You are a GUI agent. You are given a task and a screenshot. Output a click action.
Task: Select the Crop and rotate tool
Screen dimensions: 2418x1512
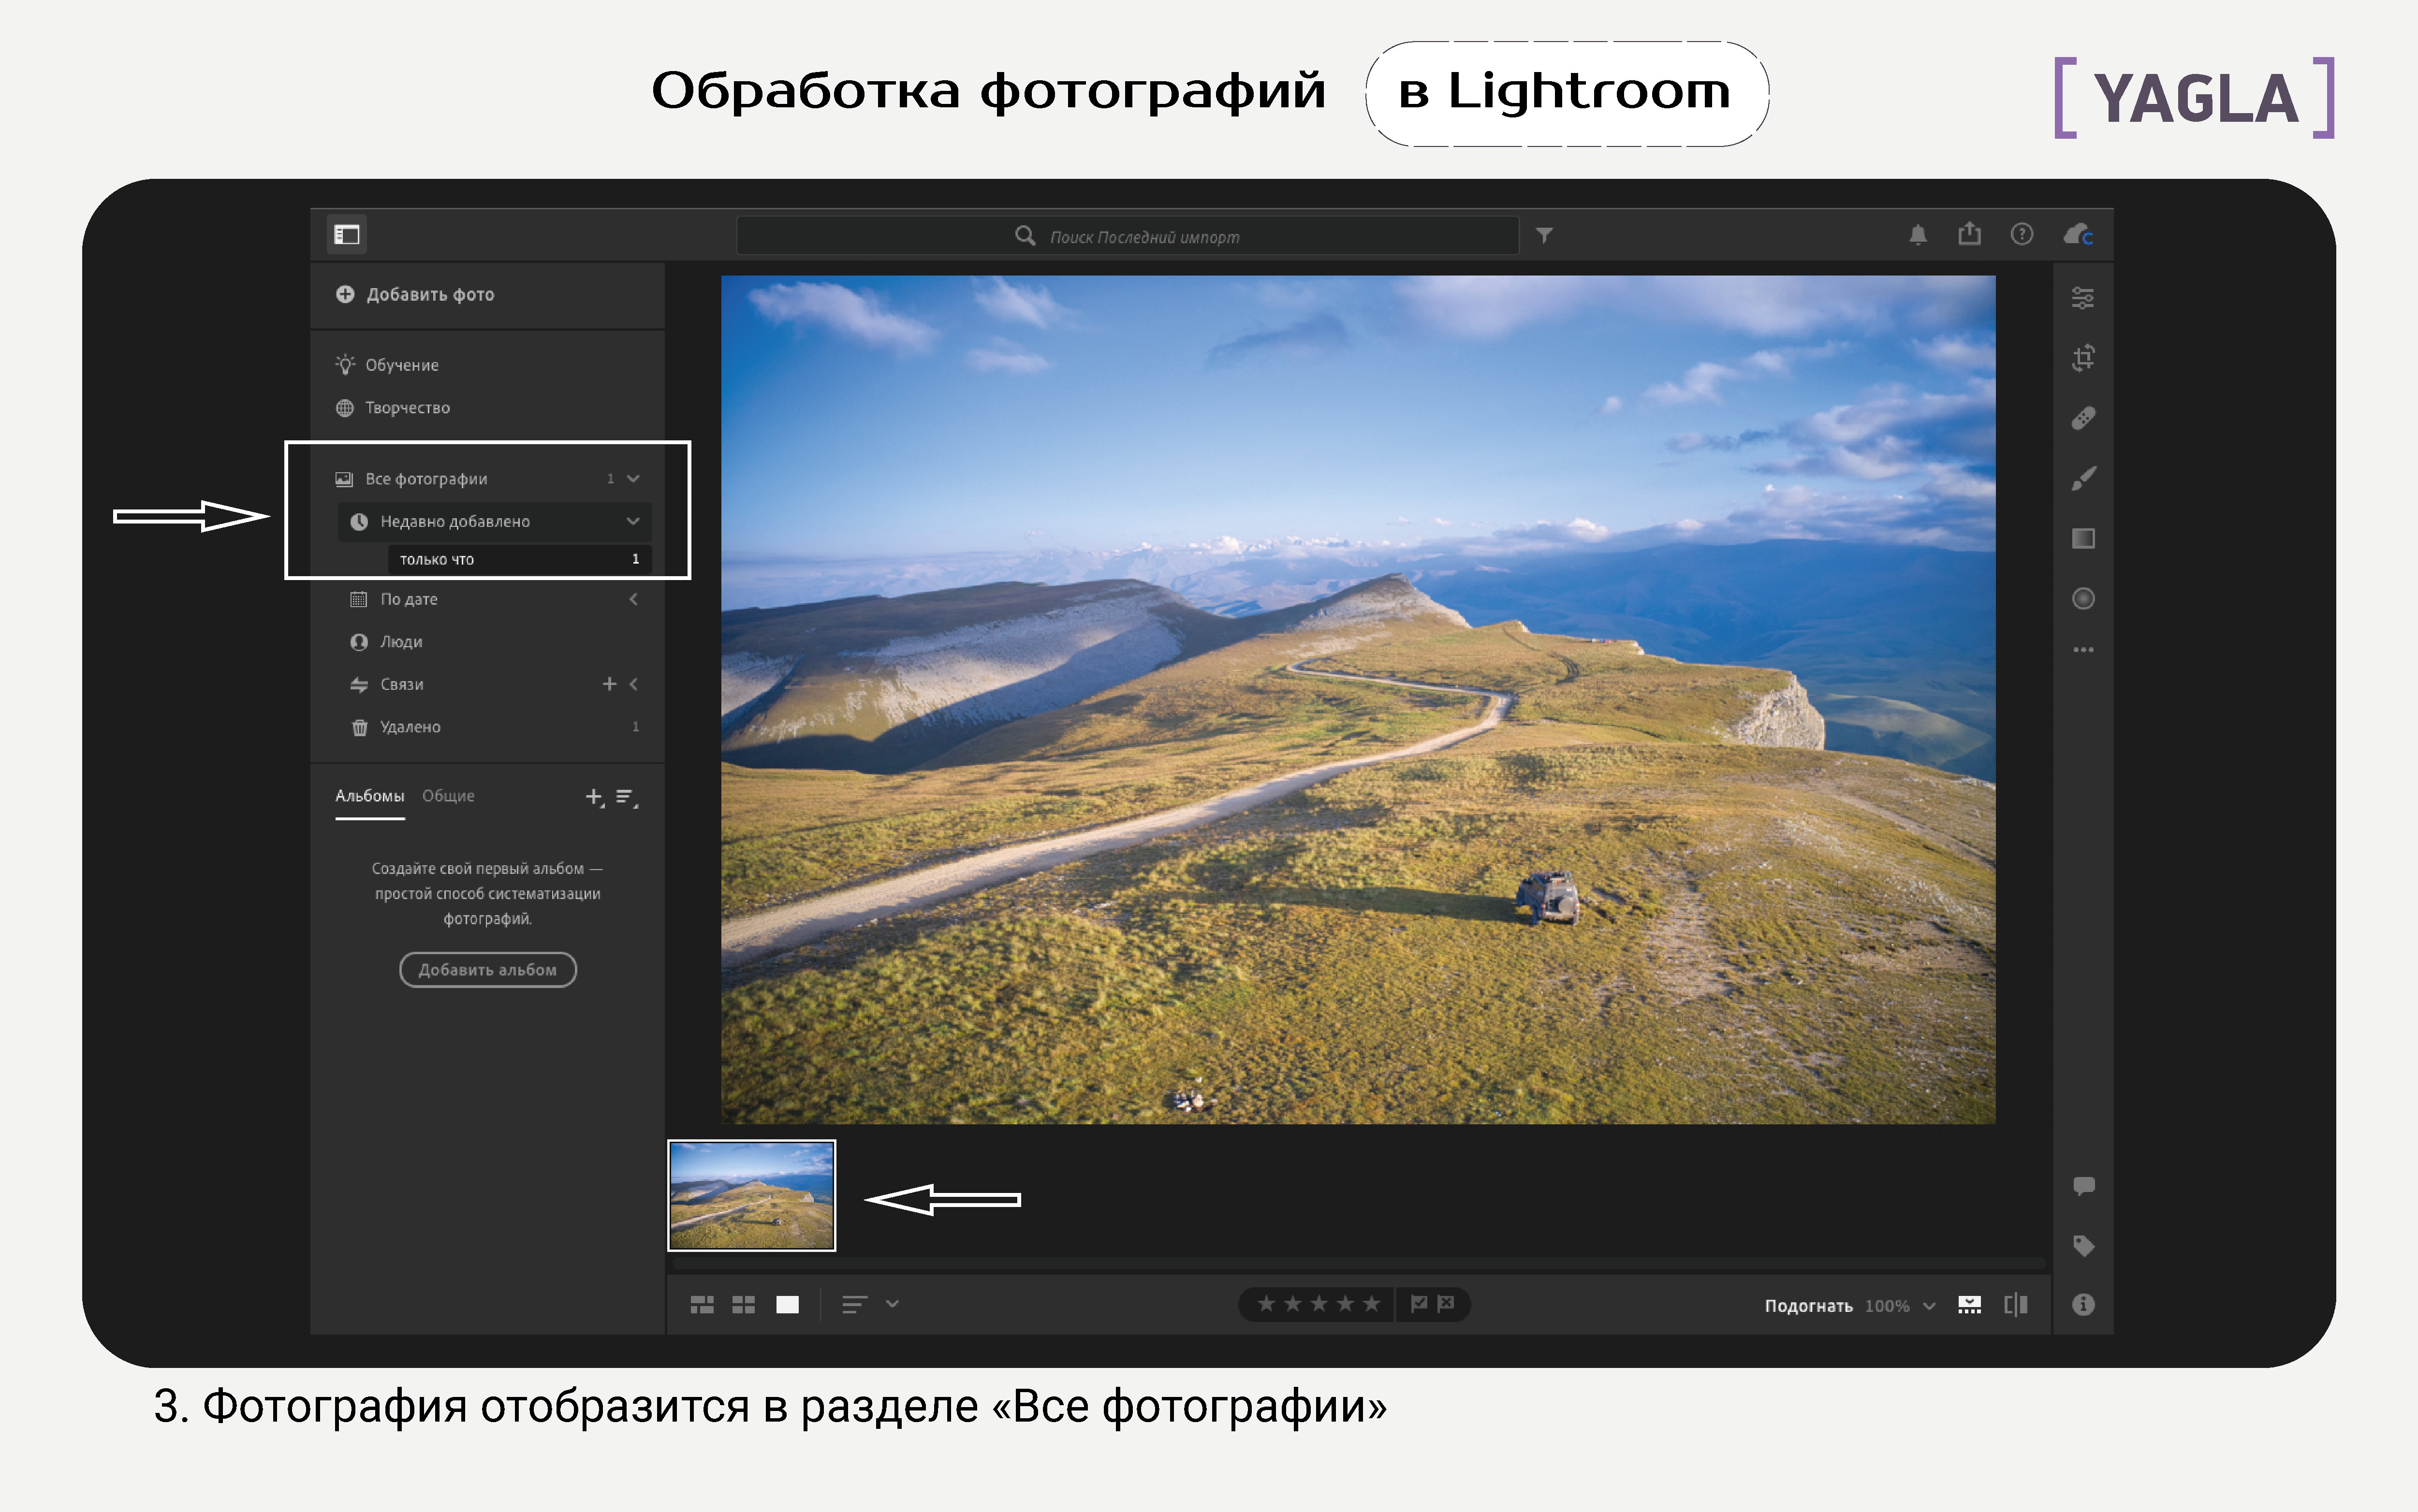pyautogui.click(x=2083, y=358)
